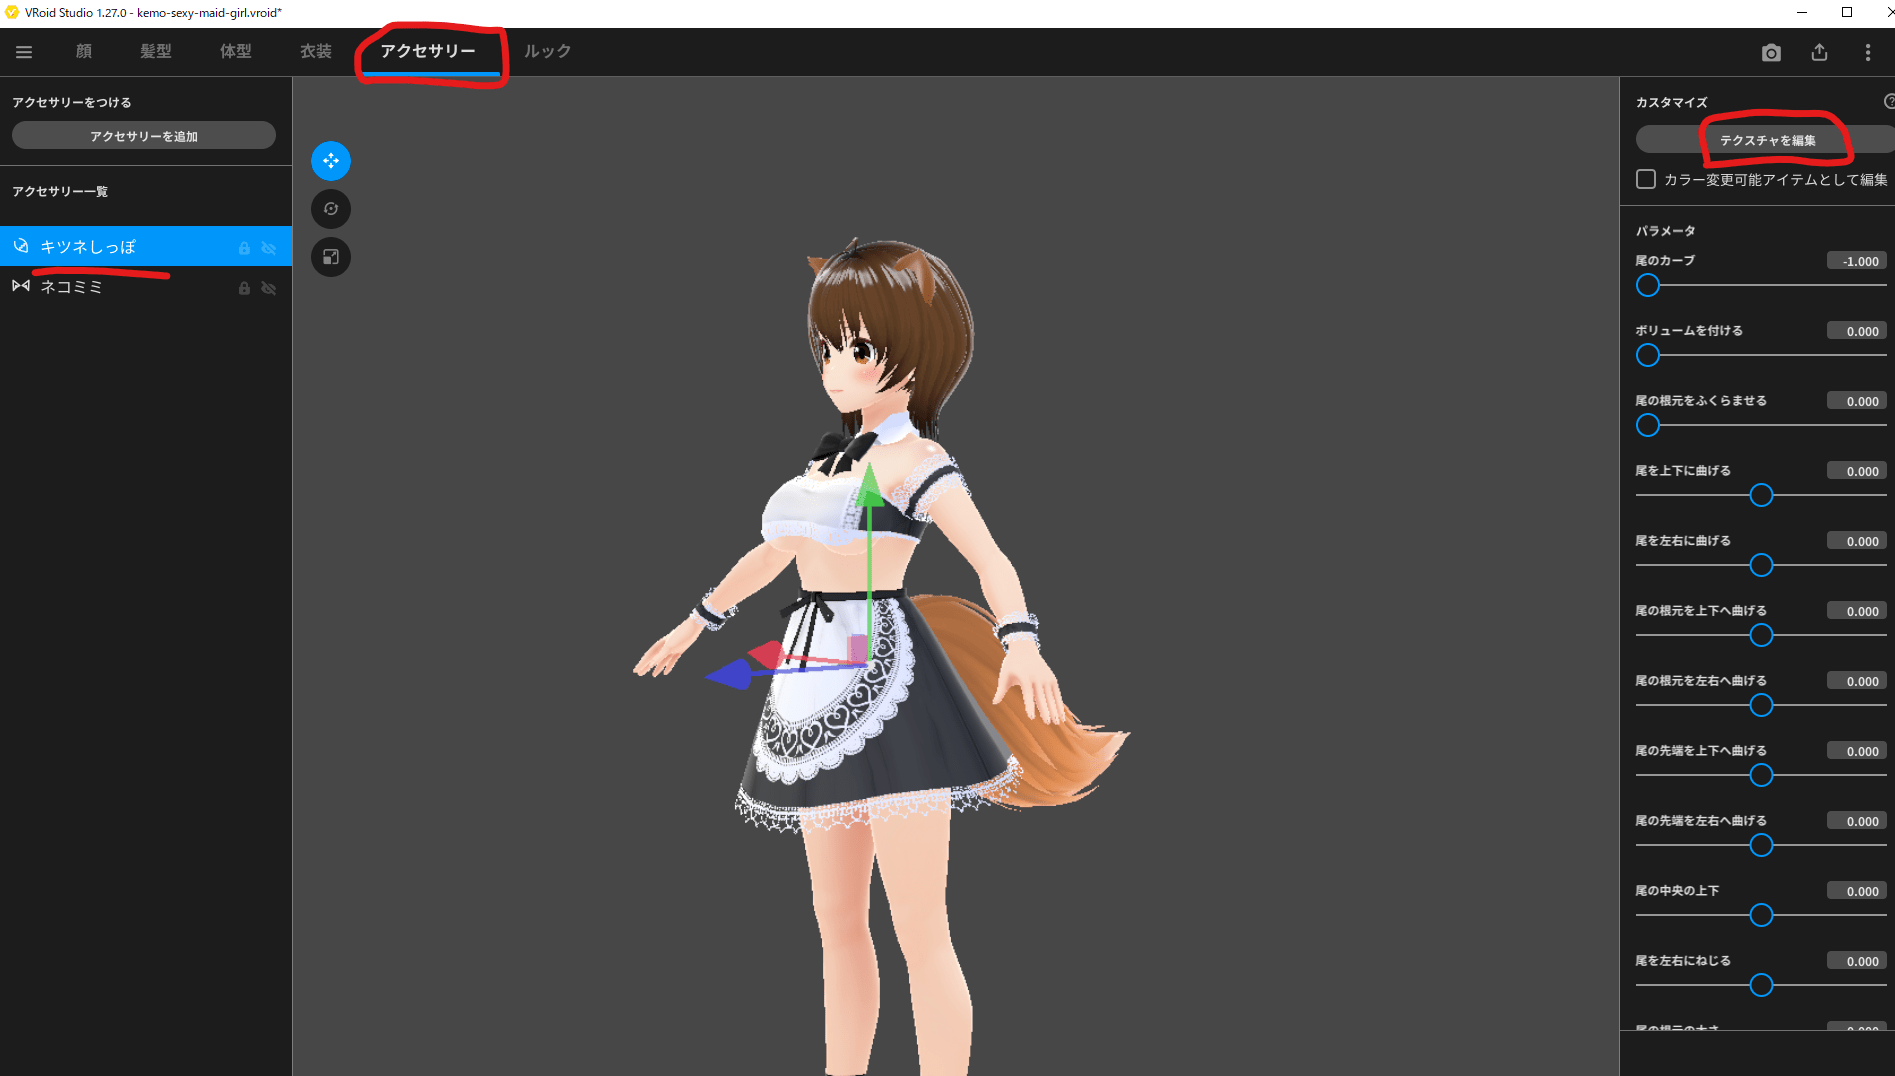Toggle visibility of キツネしっぽ accessory
Viewport: 1895px width, 1076px height.
coord(269,248)
